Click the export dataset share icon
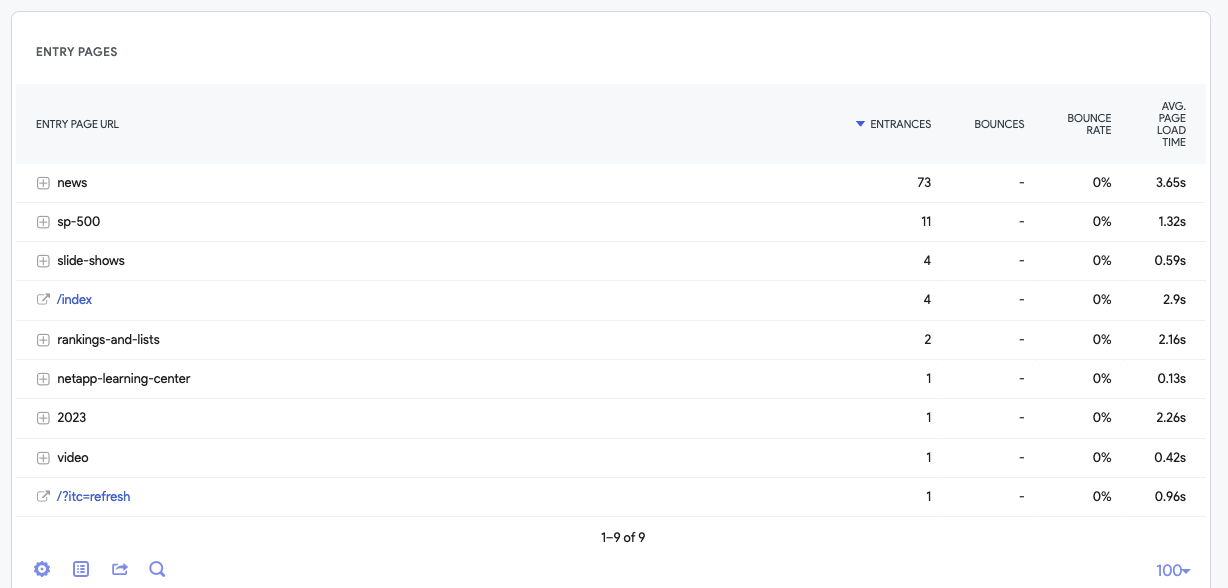The height and width of the screenshot is (588, 1228). coord(120,569)
